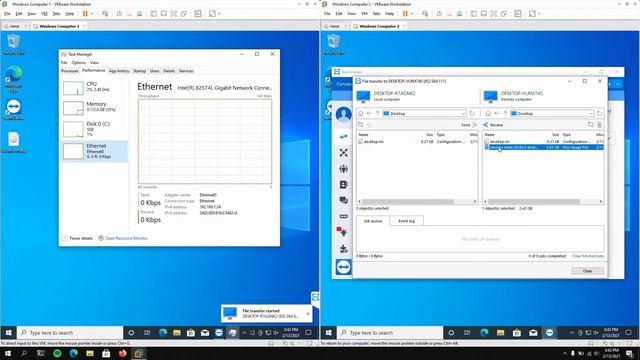Select CPU in performance sidebar
Viewport: 640px width, 360px height.
point(94,87)
